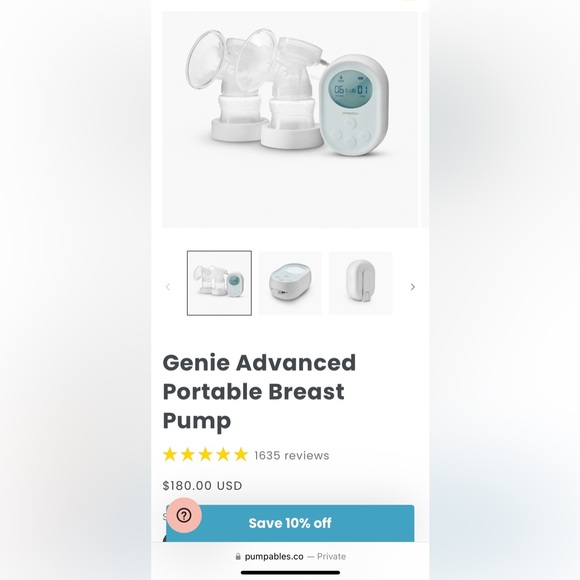580x580 pixels.
Task: Select the thumbnail showing pump with bottles
Action: [219, 283]
